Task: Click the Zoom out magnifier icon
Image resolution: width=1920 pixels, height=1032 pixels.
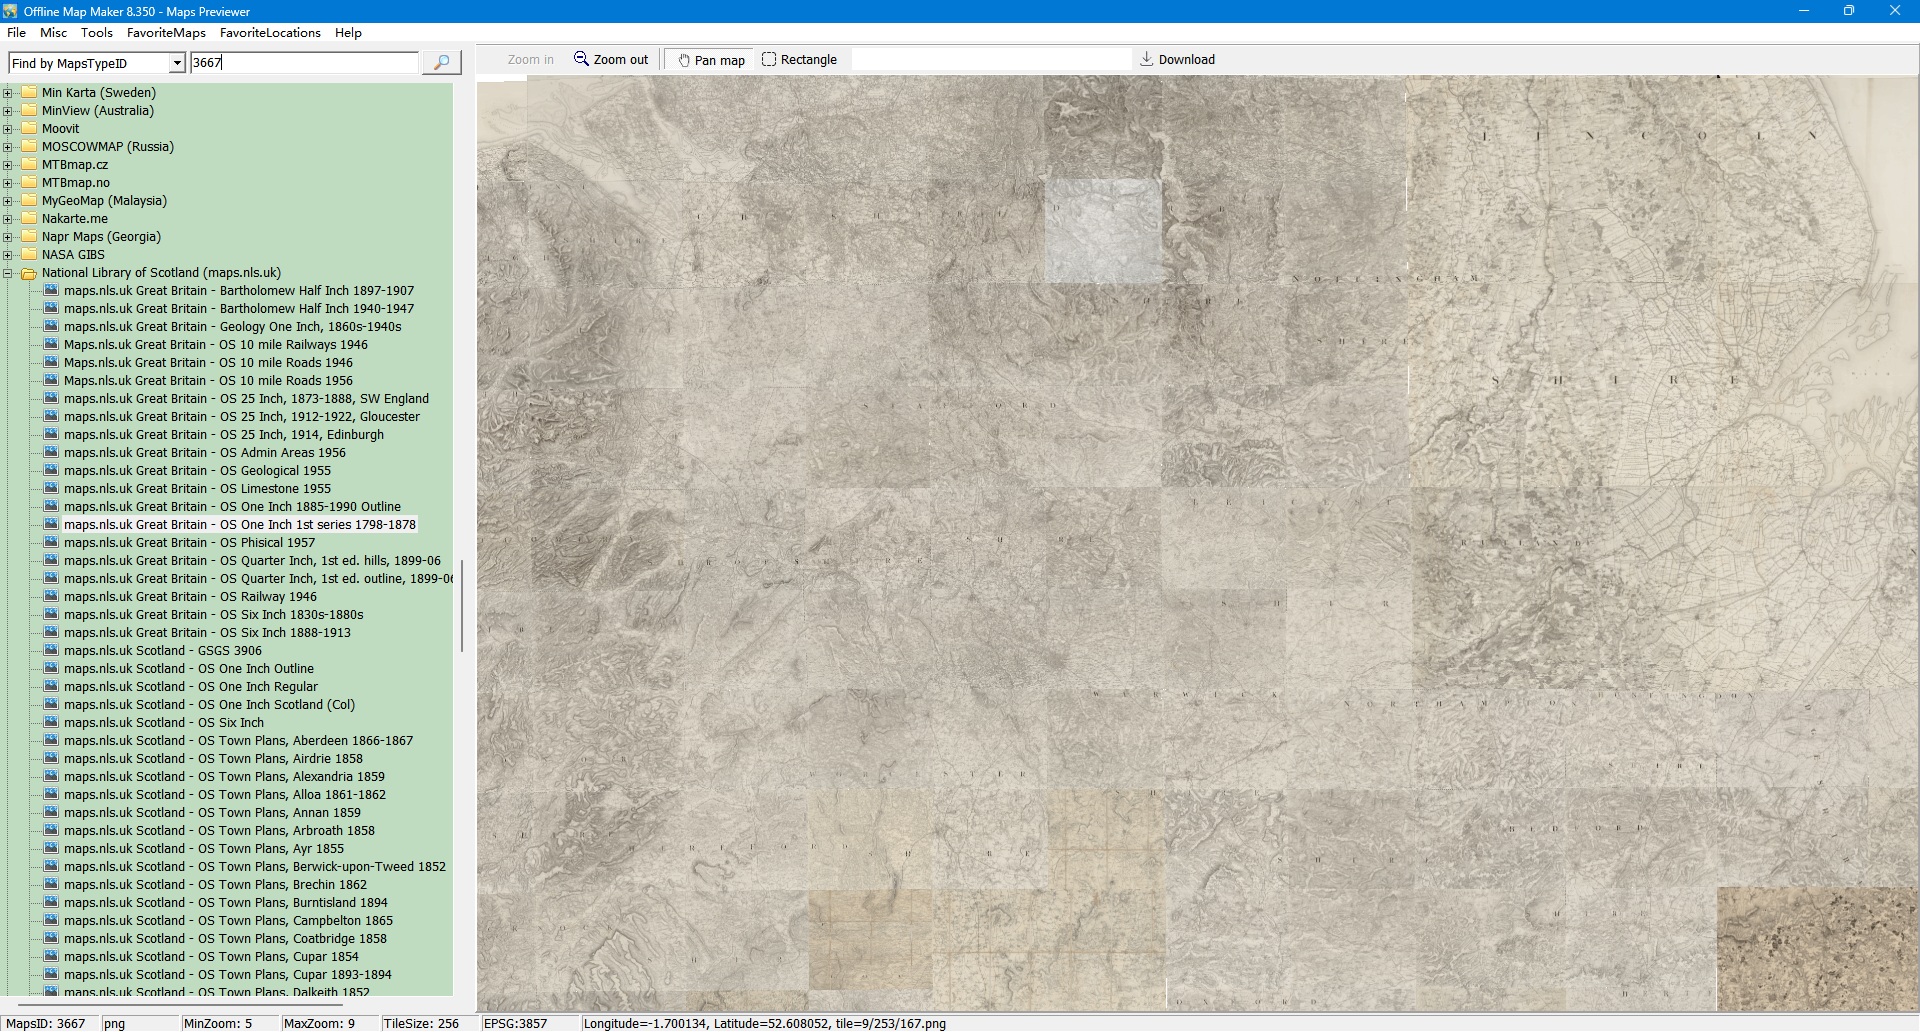Action: click(581, 59)
